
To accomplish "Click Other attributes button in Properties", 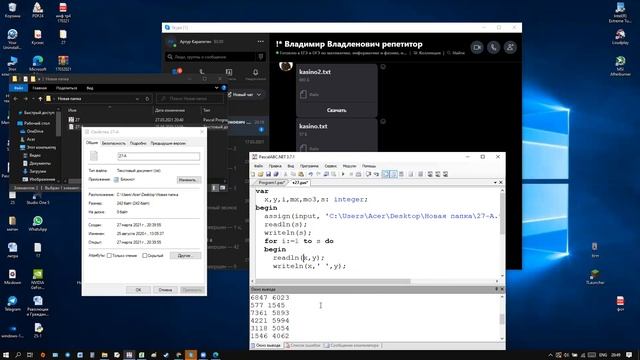I will (x=185, y=256).
